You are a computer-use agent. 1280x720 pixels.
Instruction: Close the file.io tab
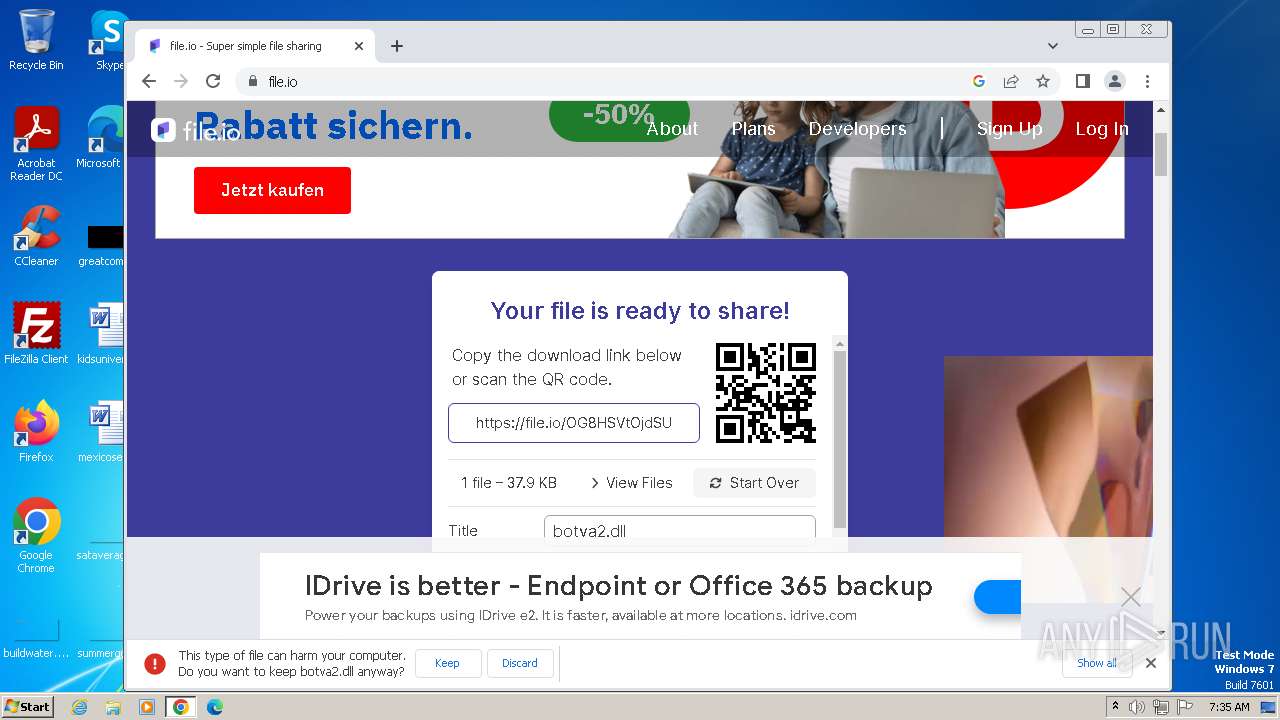tap(359, 46)
